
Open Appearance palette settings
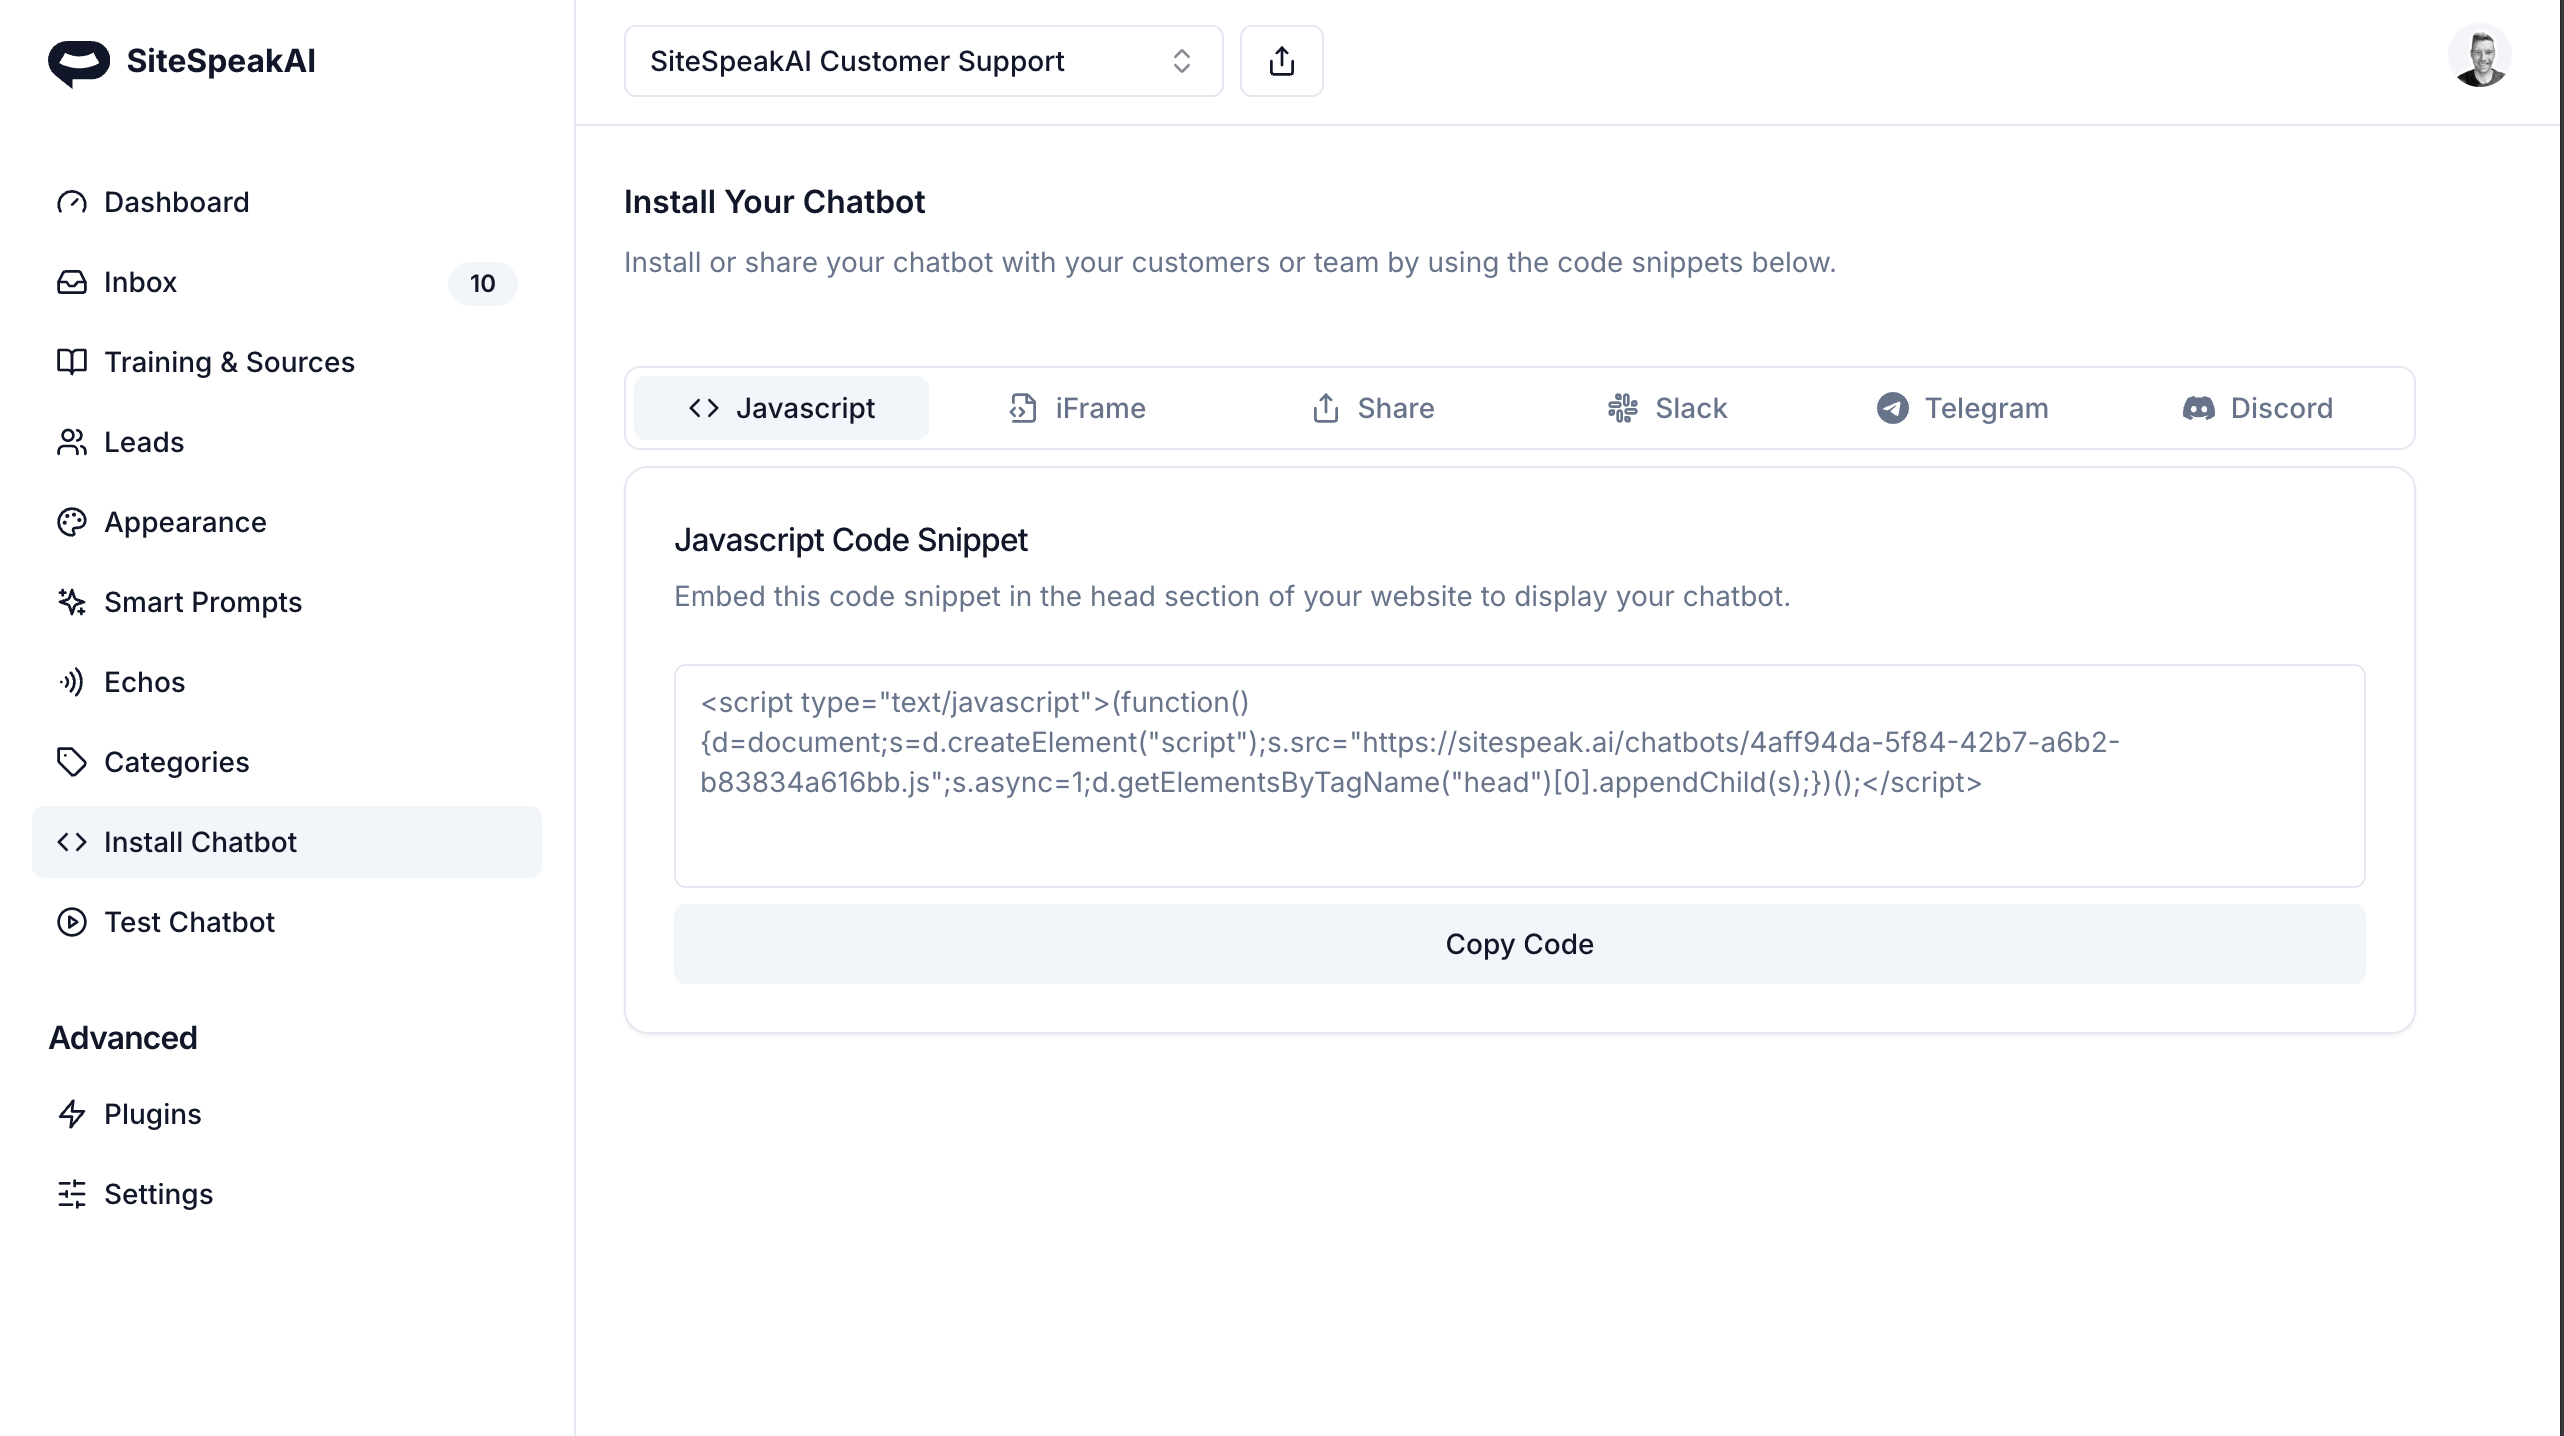point(72,522)
